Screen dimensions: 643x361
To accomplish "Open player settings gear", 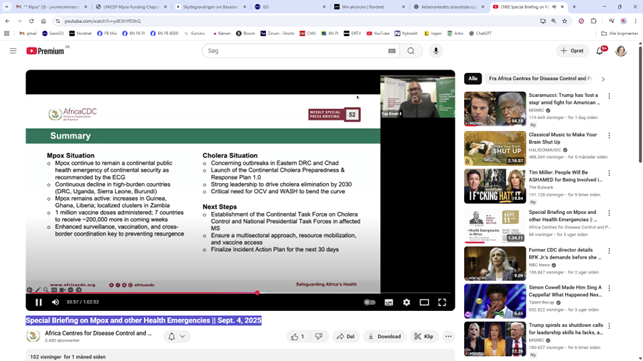I will coord(406,302).
